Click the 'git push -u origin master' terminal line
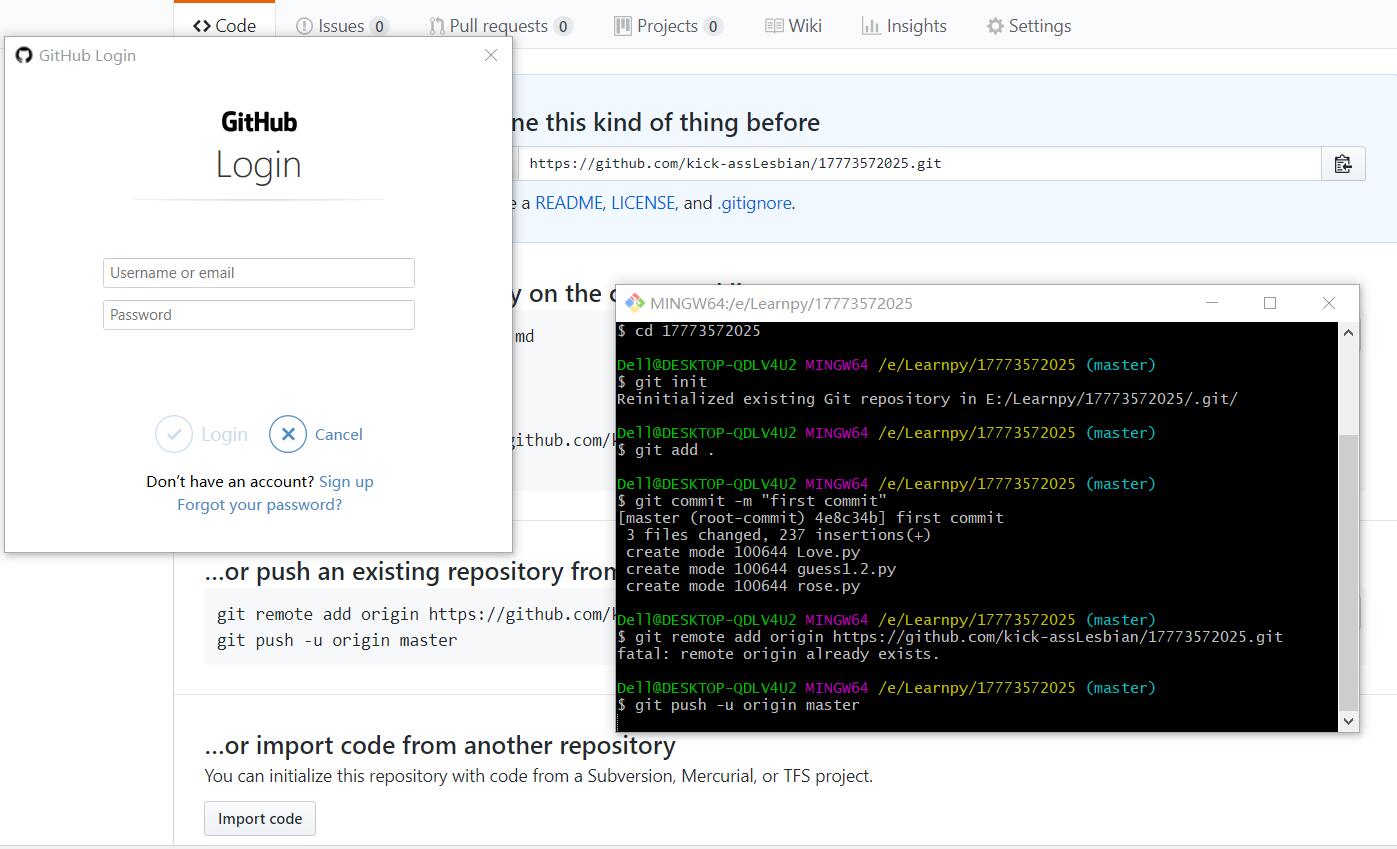 739,705
